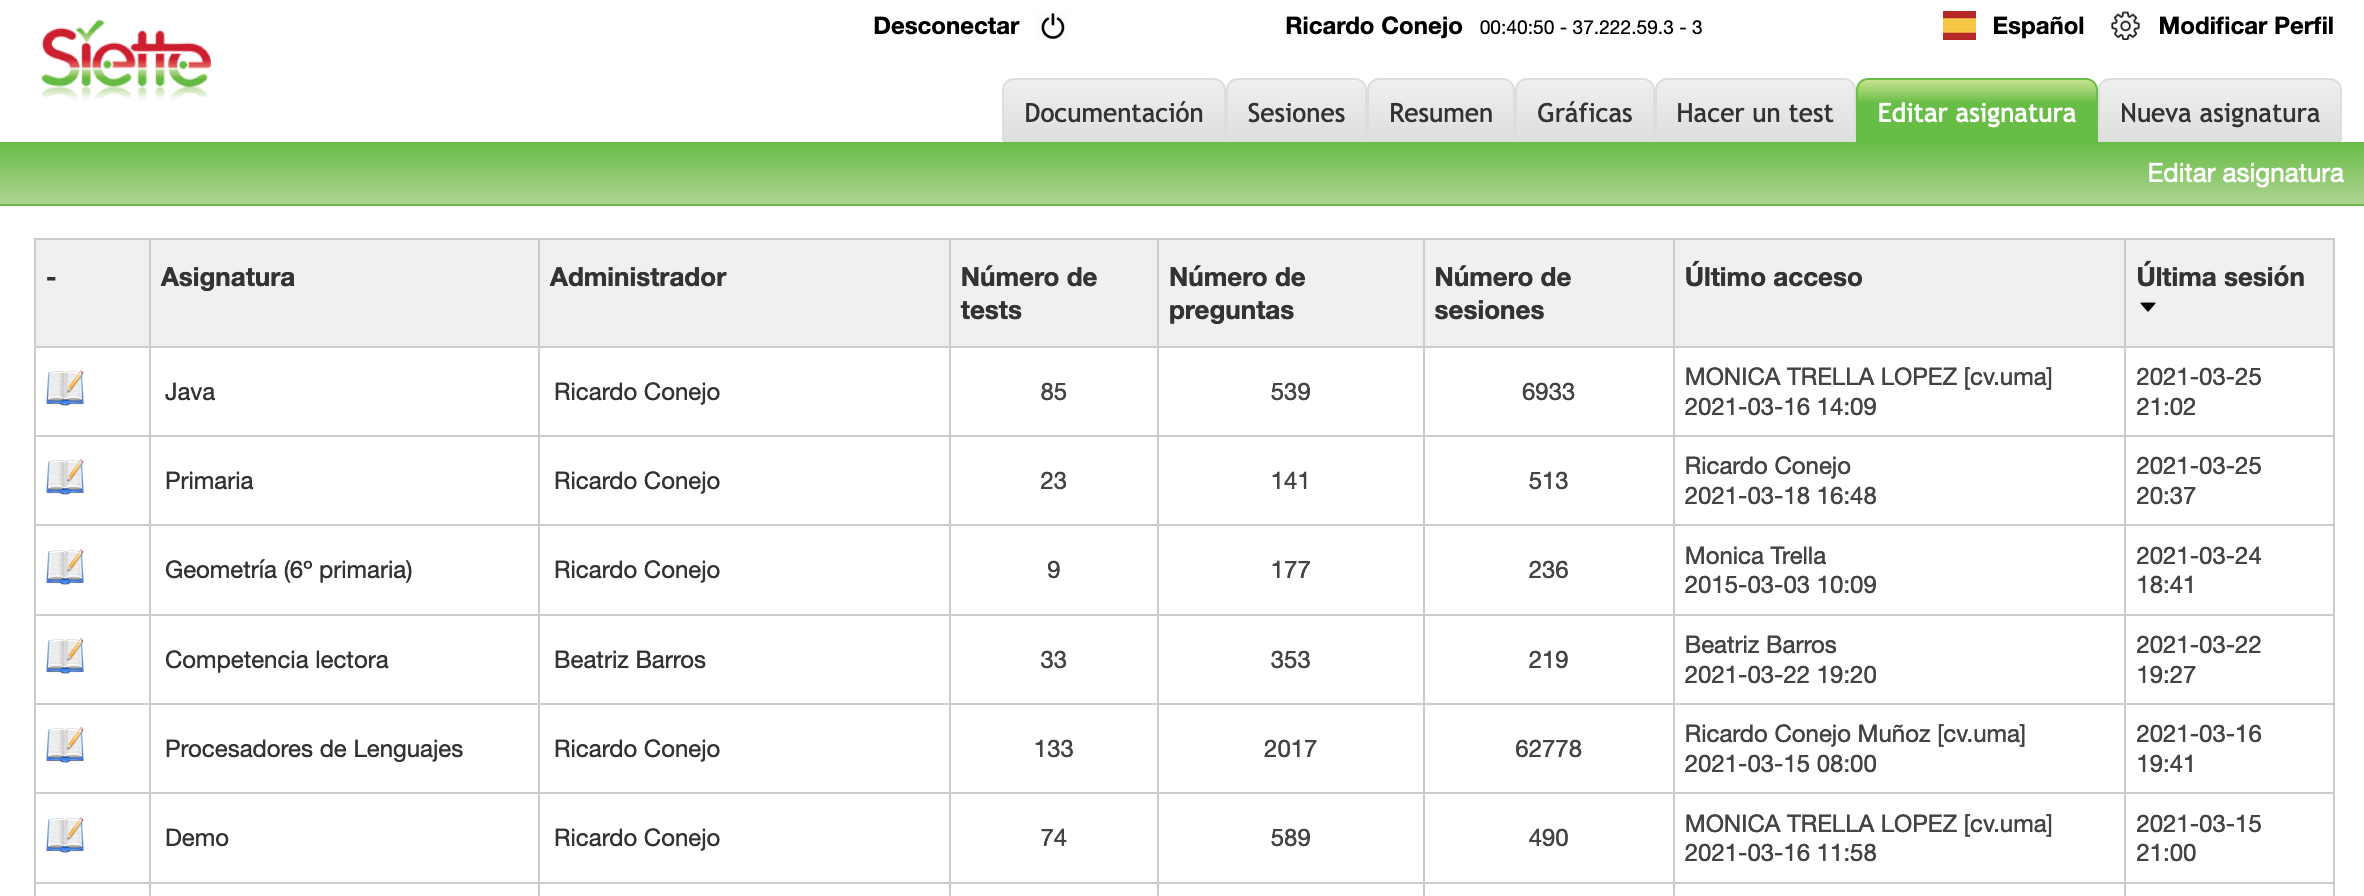Screen dimensions: 2364x896
Task: Go to the Nueva asignatura tab
Action: (2219, 113)
